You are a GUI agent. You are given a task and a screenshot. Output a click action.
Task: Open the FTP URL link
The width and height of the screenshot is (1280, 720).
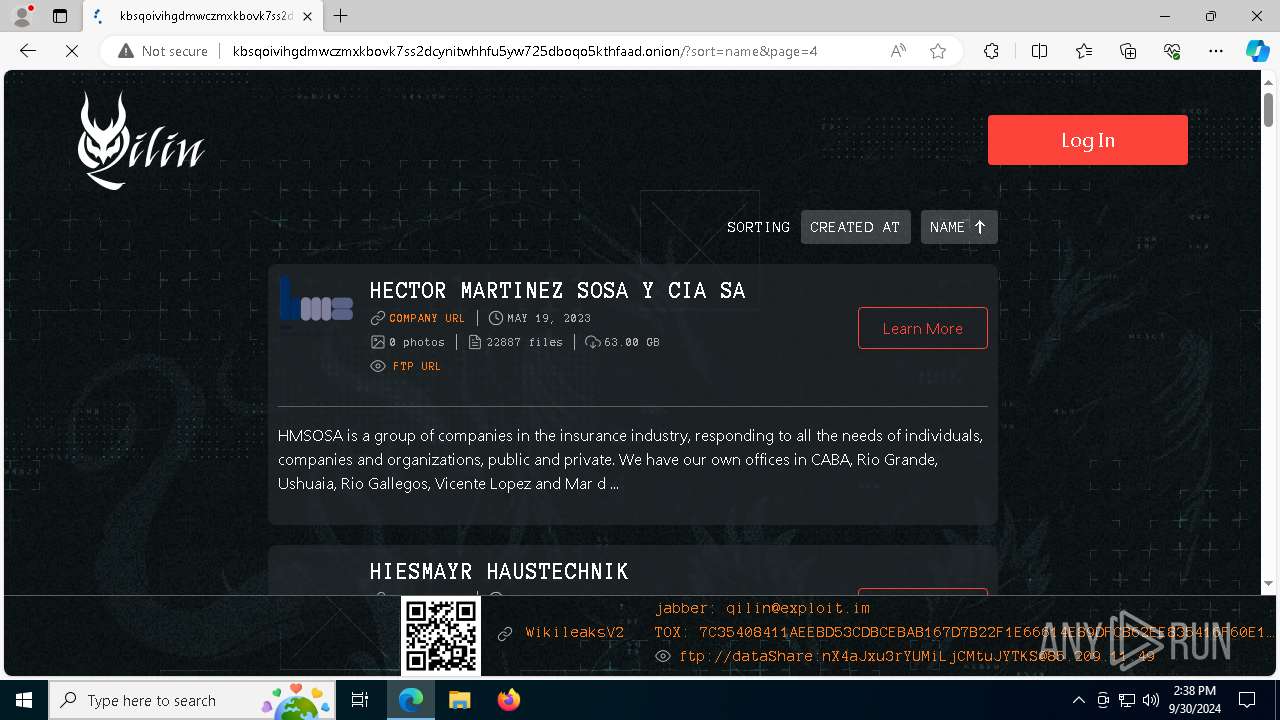[417, 366]
